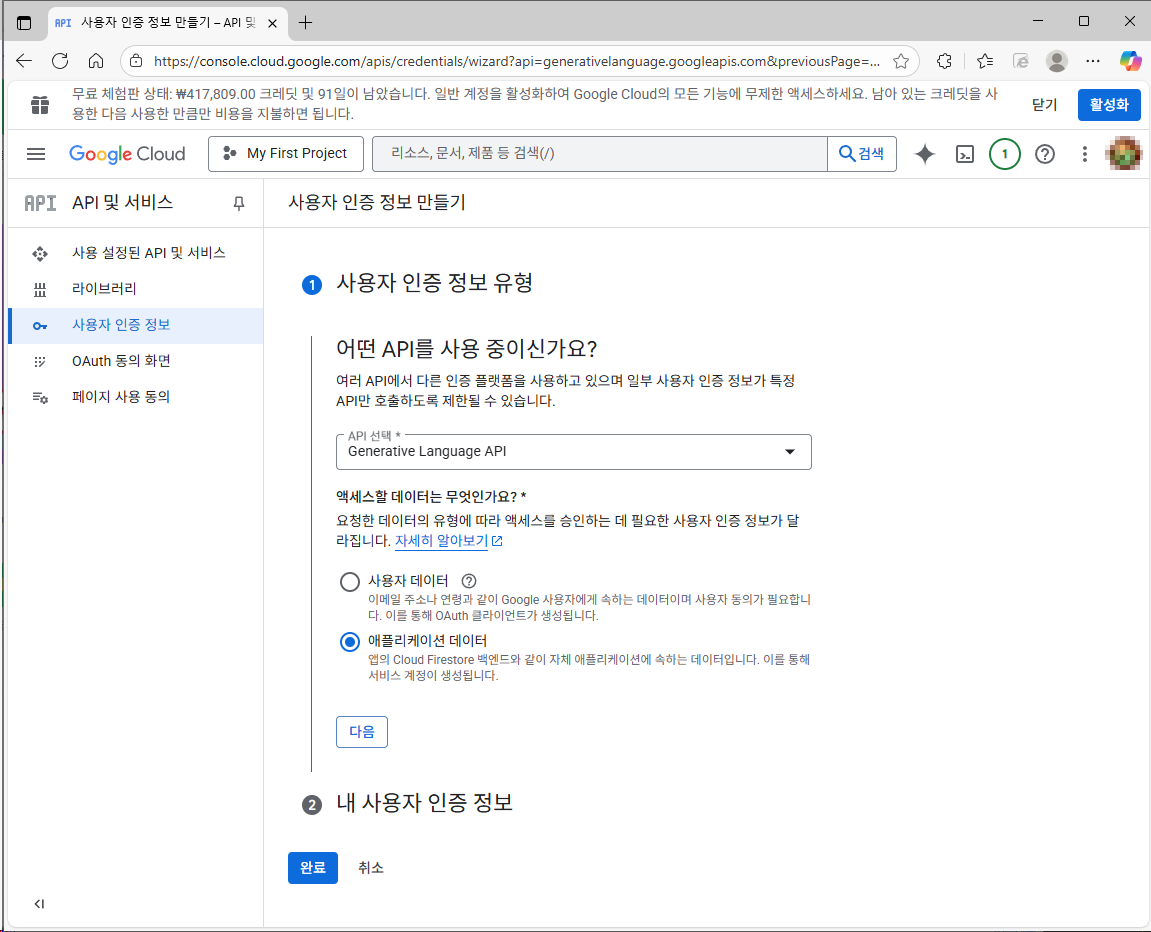Viewport: 1151px width, 932px height.
Task: Open Internet Explorer mode icon in toolbar
Action: [x=1020, y=61]
